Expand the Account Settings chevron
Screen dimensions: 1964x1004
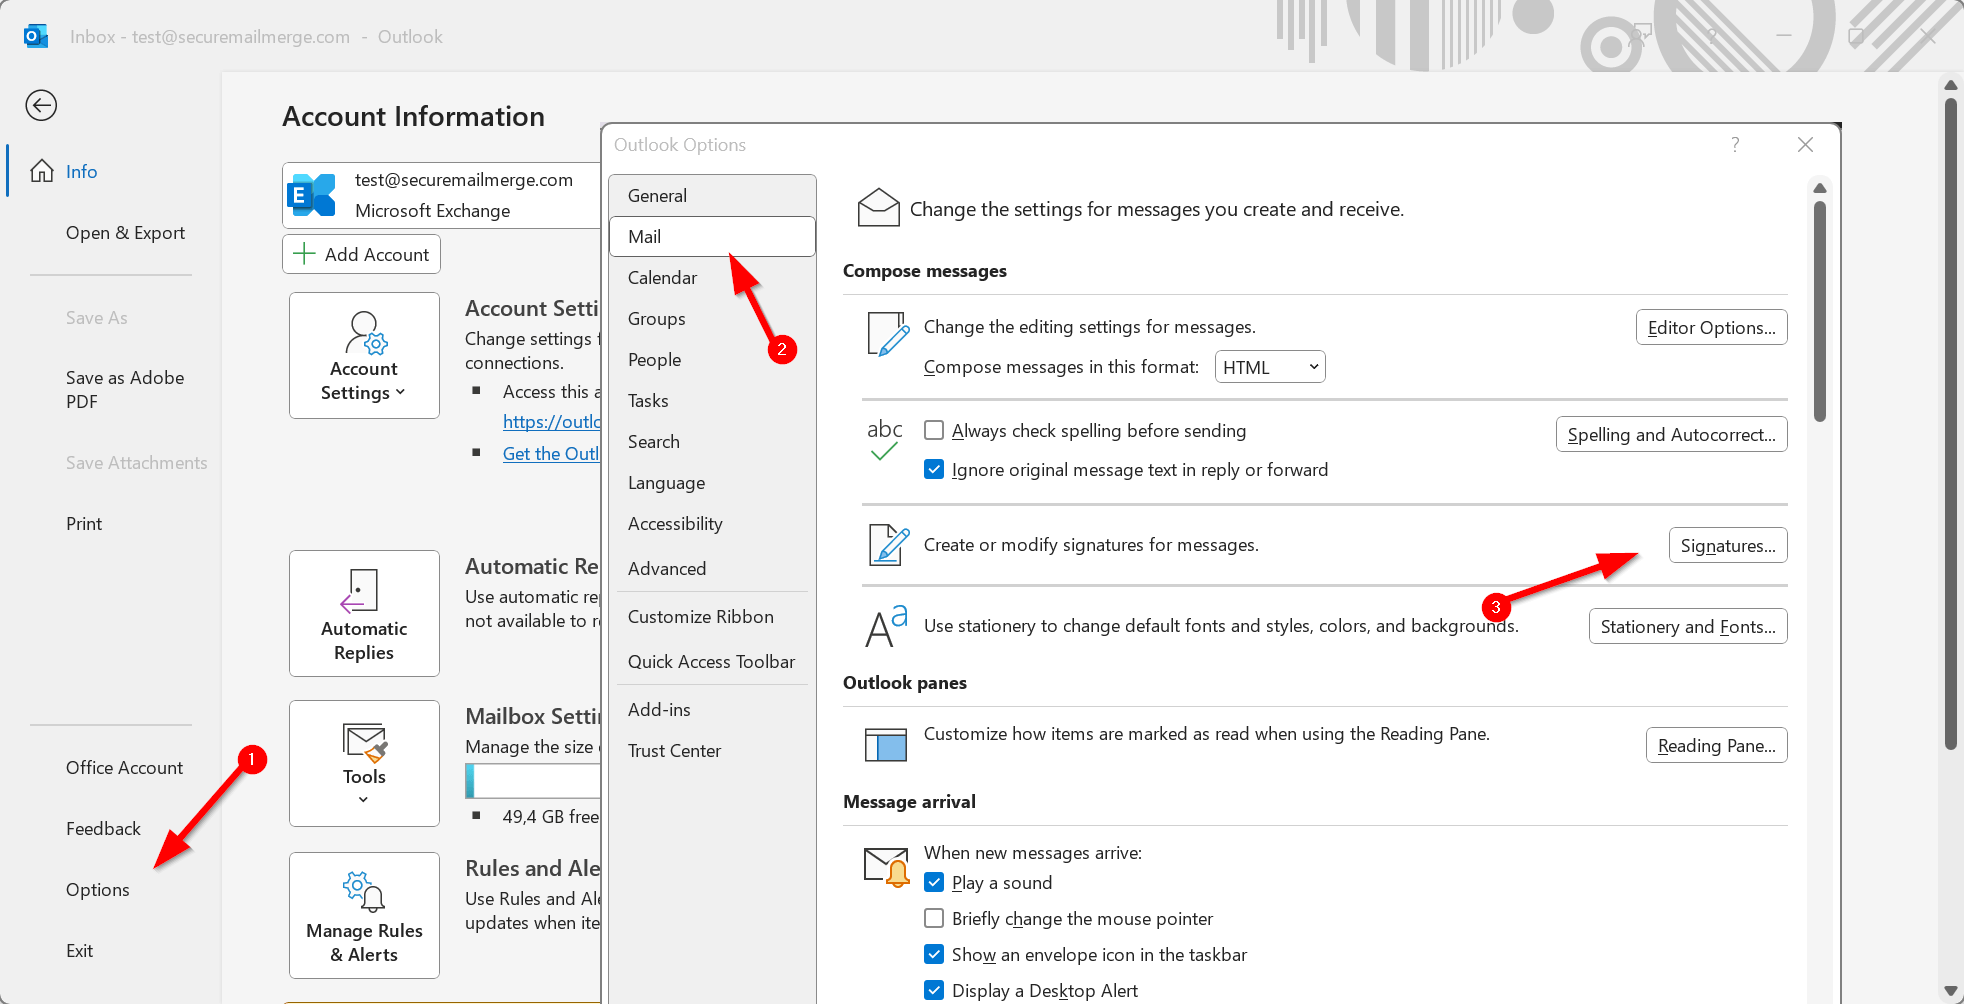[x=399, y=392]
